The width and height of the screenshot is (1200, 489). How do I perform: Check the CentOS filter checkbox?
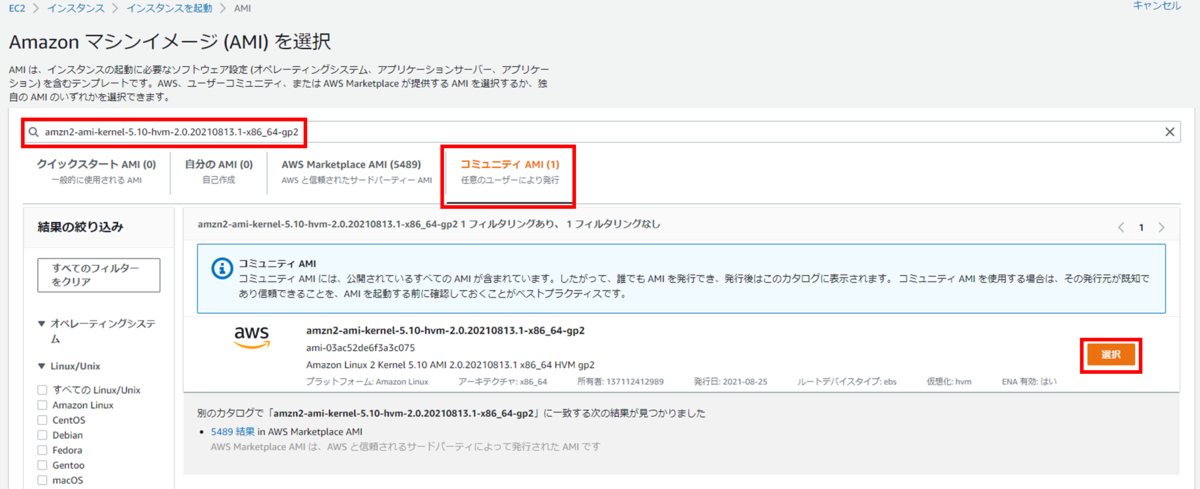42,420
